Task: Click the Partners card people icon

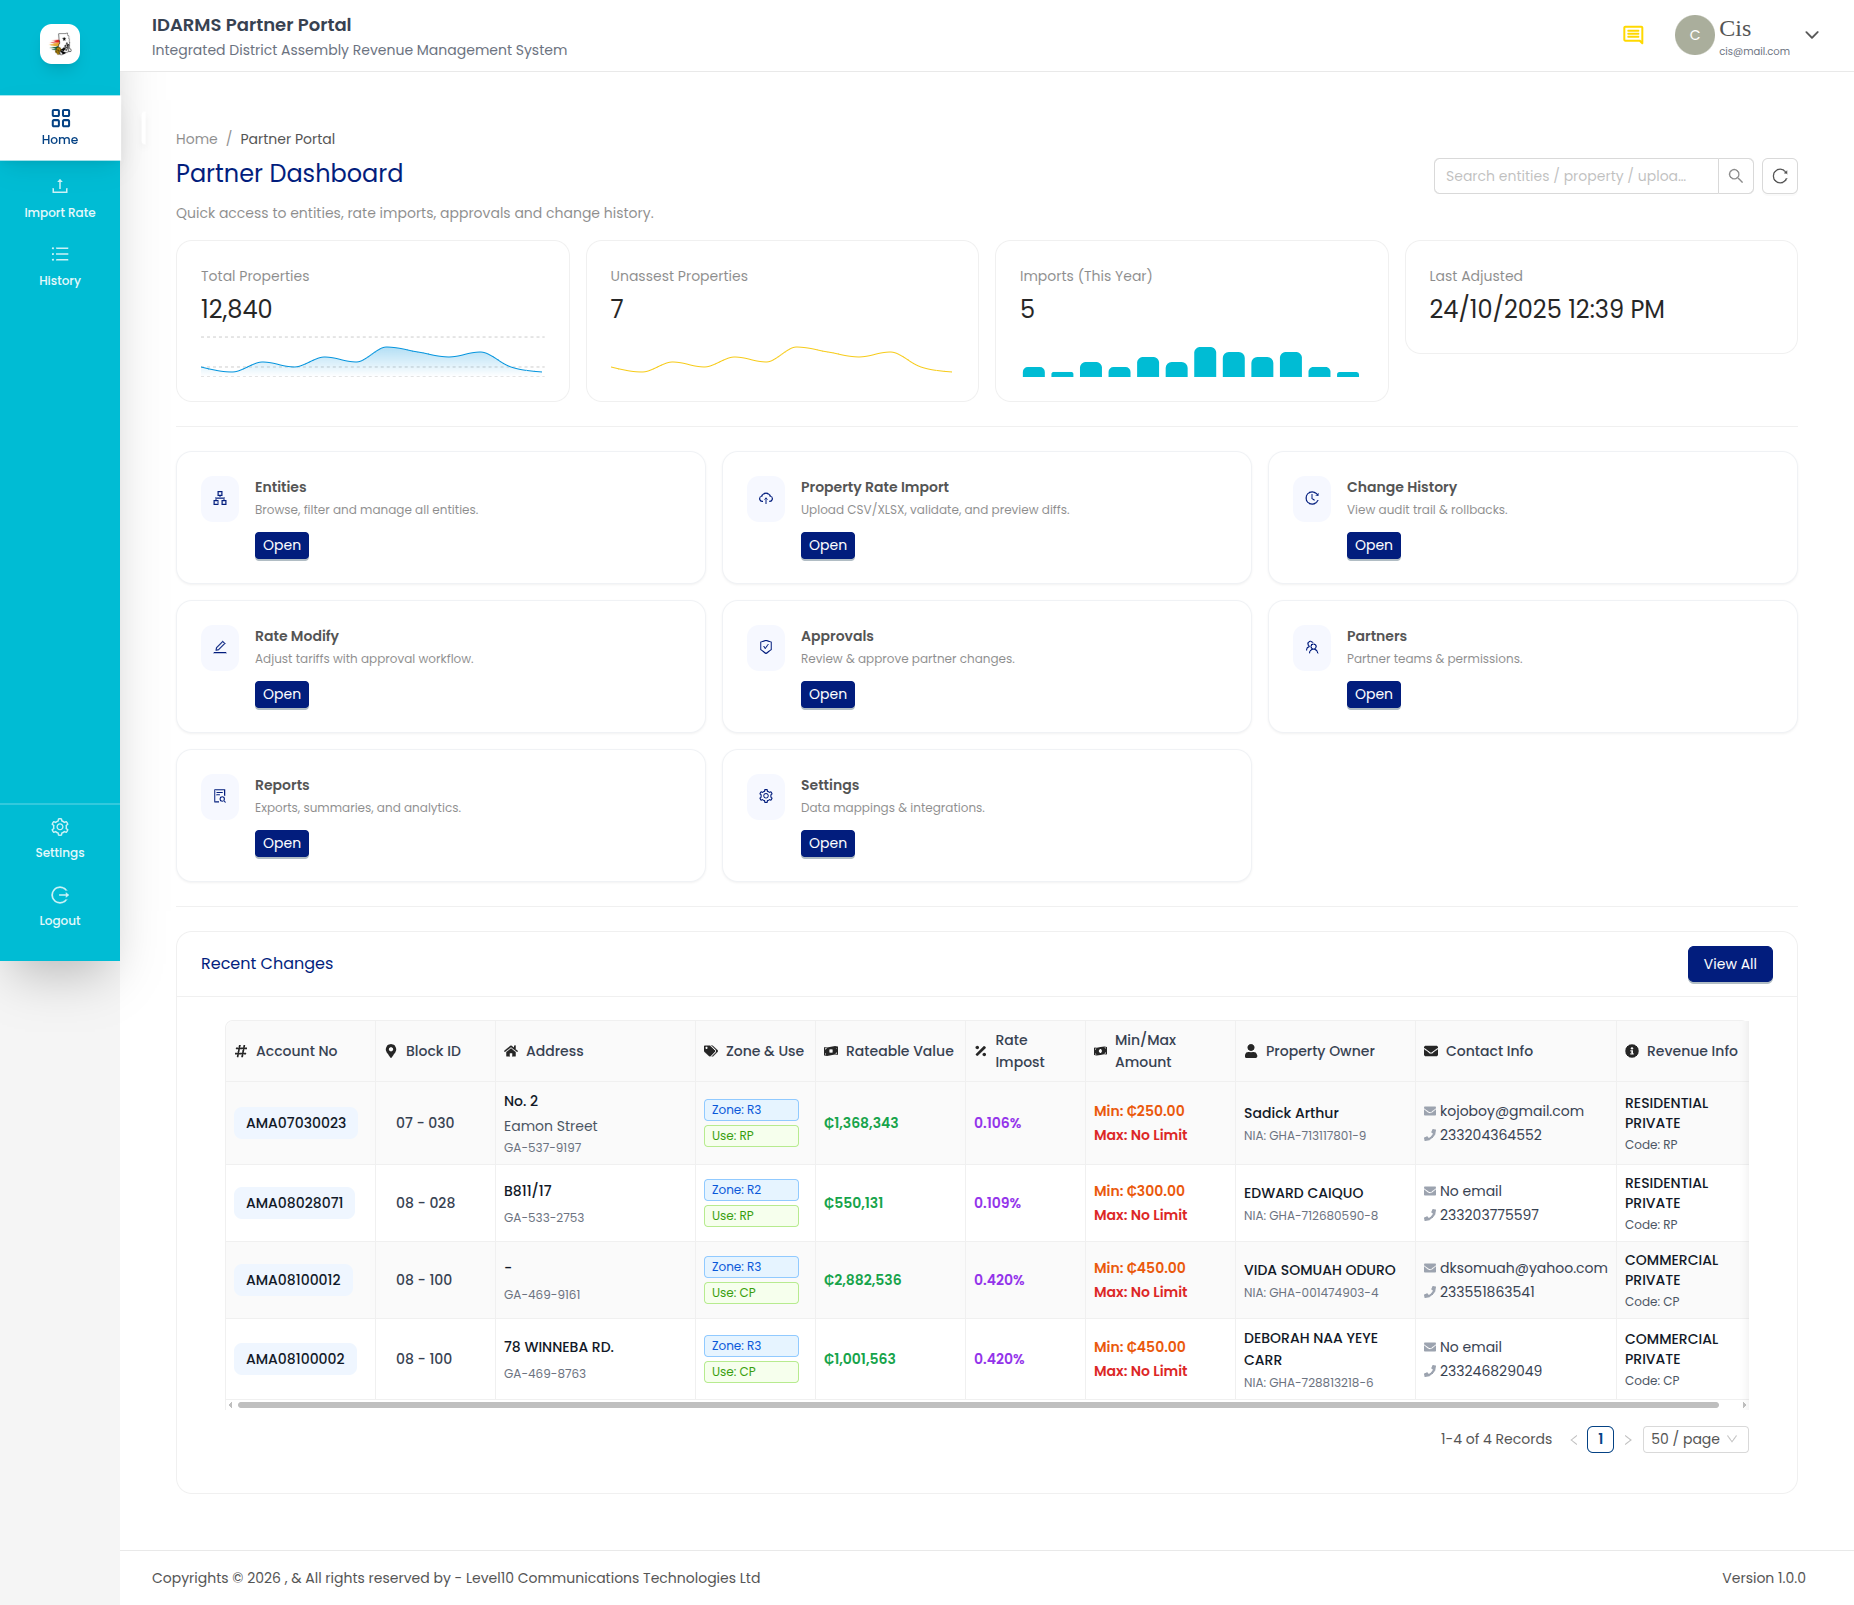Action: pos(1312,647)
